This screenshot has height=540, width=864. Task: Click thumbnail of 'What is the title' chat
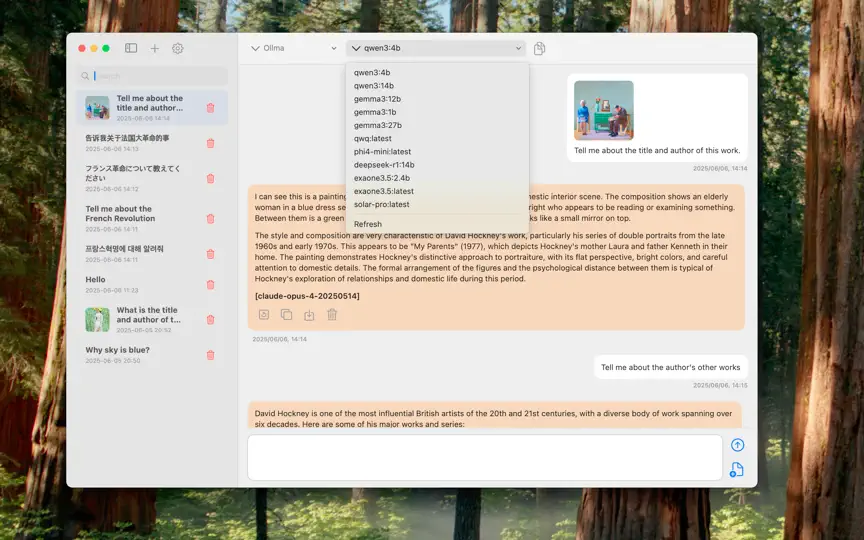click(x=98, y=320)
